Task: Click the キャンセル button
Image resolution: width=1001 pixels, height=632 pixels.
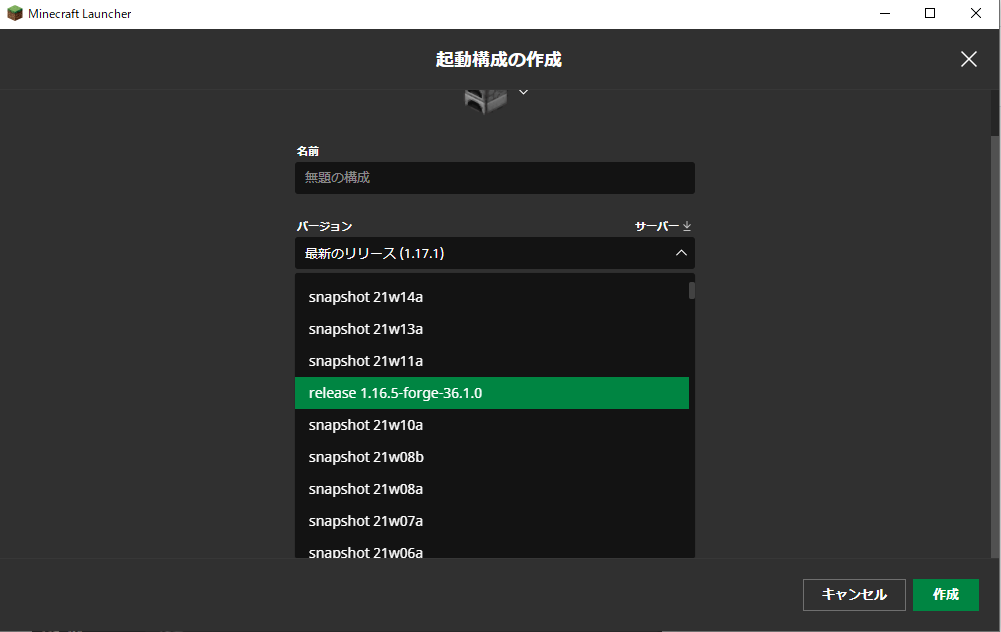Action: [854, 595]
